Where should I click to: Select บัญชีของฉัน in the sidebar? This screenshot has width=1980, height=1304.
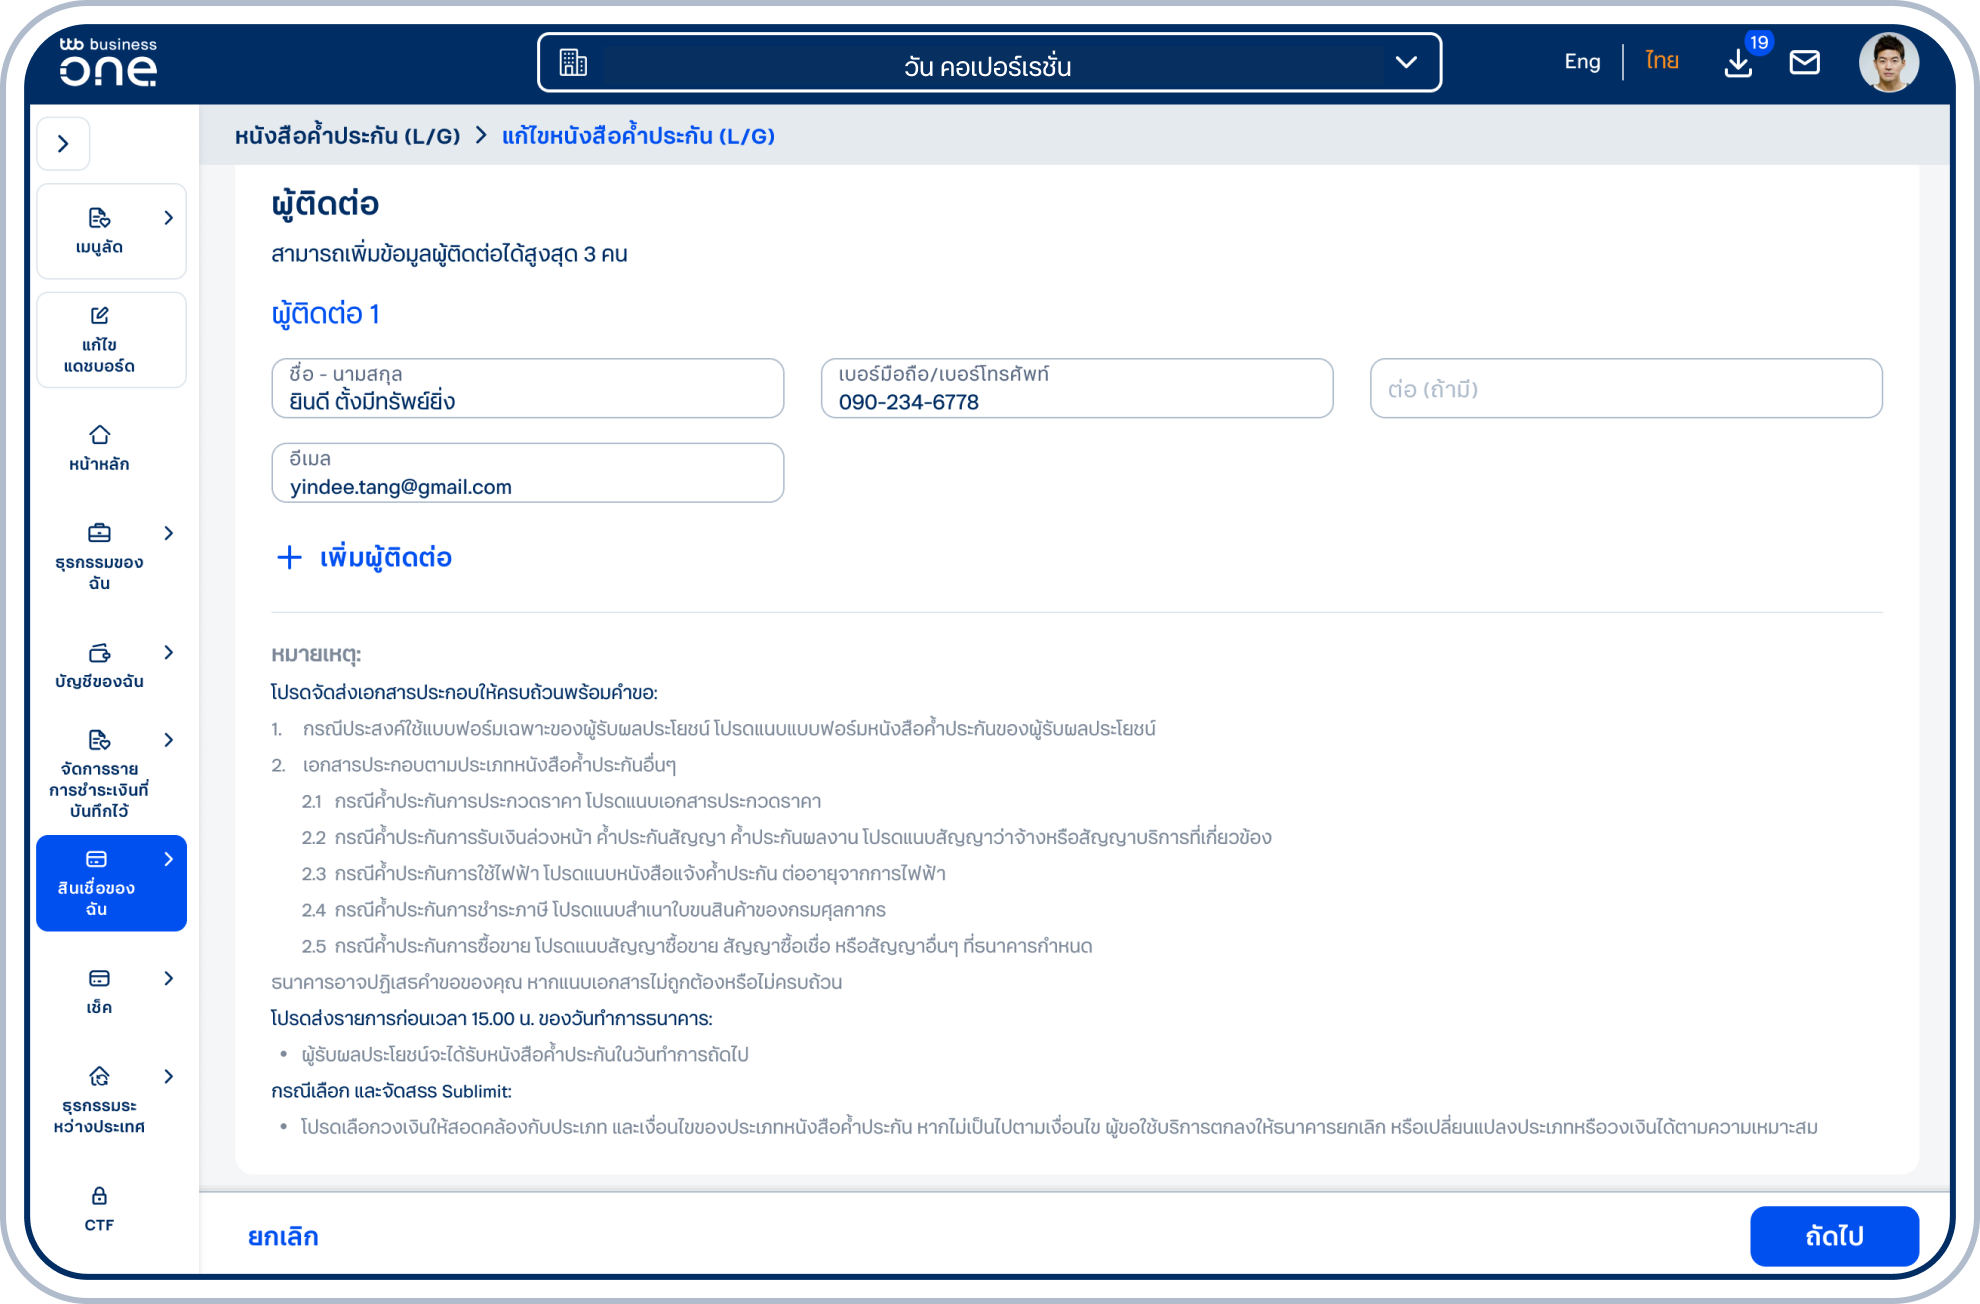99,665
